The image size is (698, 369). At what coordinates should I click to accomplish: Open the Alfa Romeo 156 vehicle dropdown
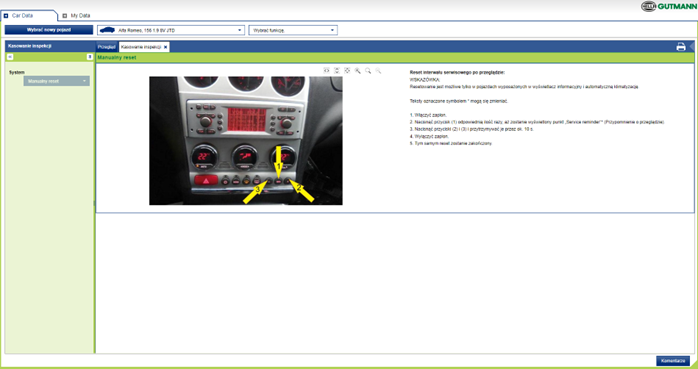click(x=171, y=30)
